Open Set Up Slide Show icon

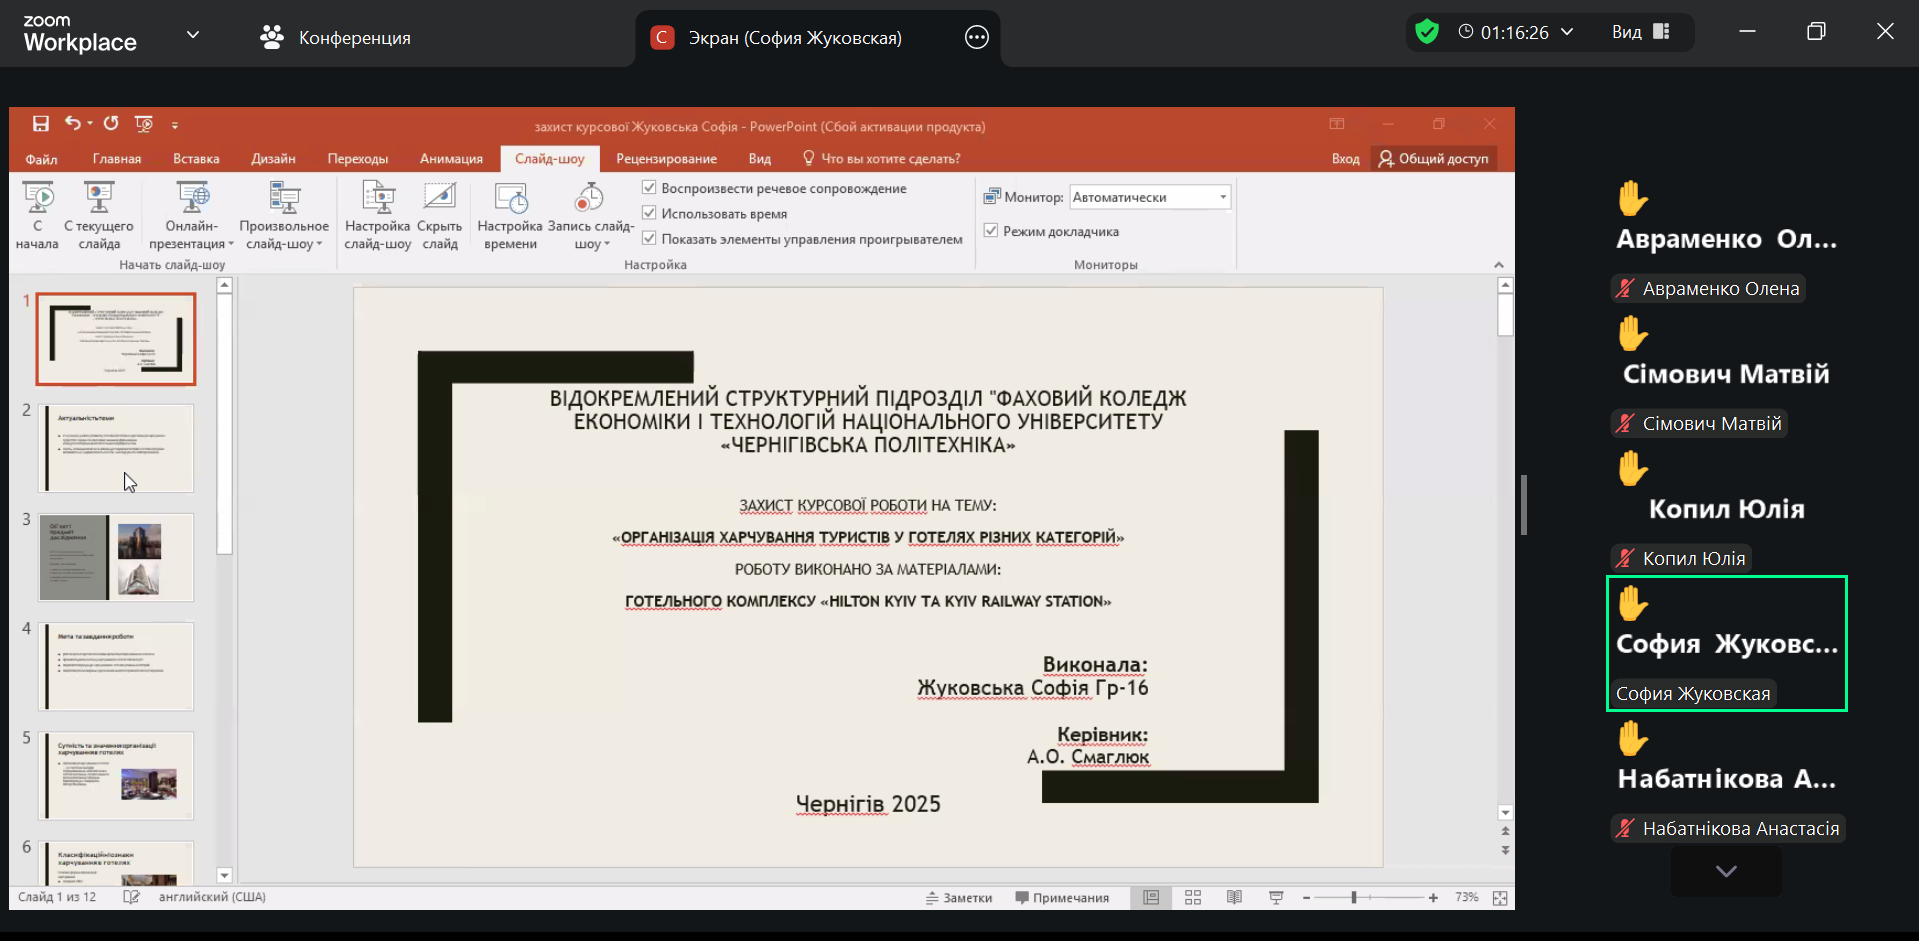(x=378, y=199)
